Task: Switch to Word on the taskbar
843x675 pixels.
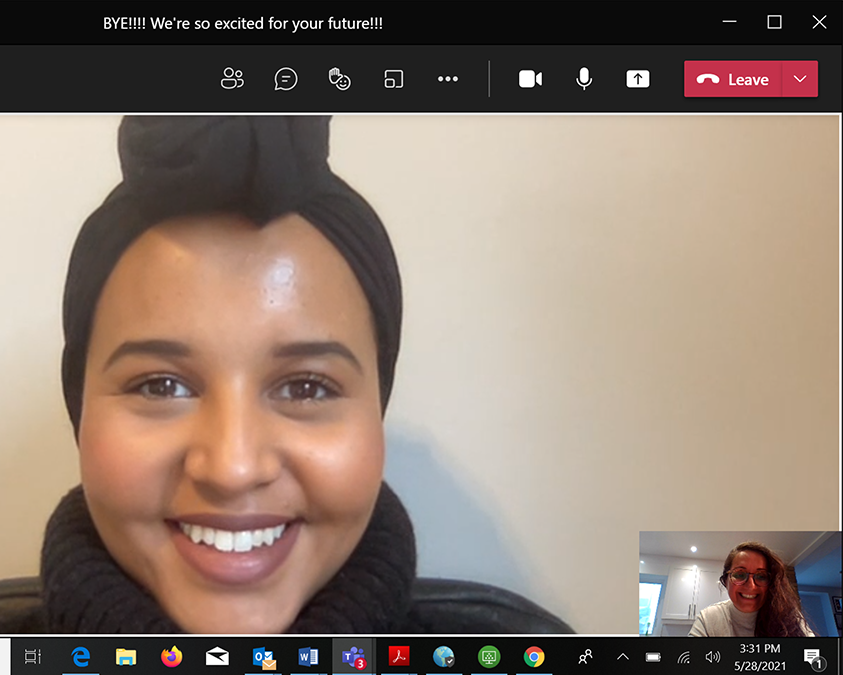Action: click(x=308, y=656)
